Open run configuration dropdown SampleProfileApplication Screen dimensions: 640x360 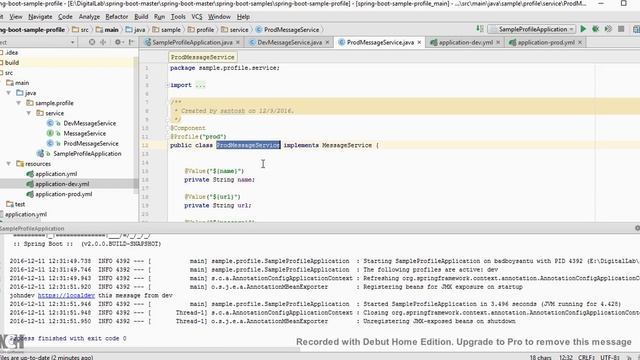(x=532, y=29)
